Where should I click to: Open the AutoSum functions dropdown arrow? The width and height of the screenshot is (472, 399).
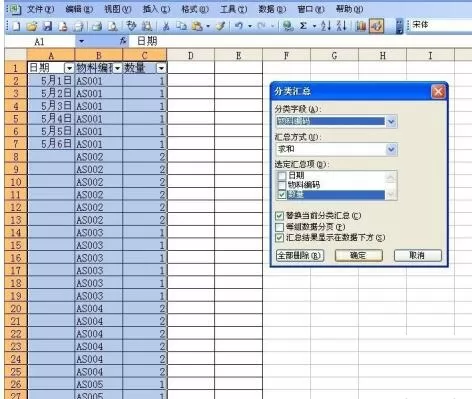314,26
